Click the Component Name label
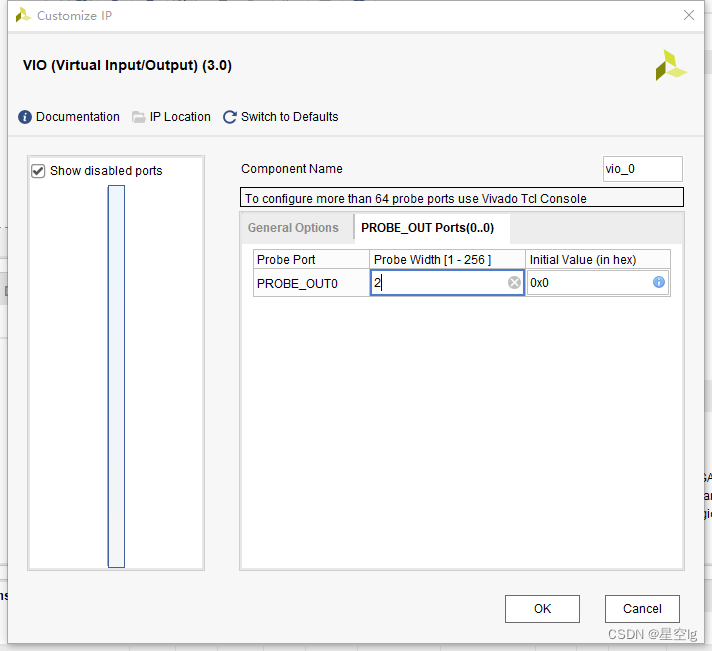The height and width of the screenshot is (651, 712). coord(292,169)
